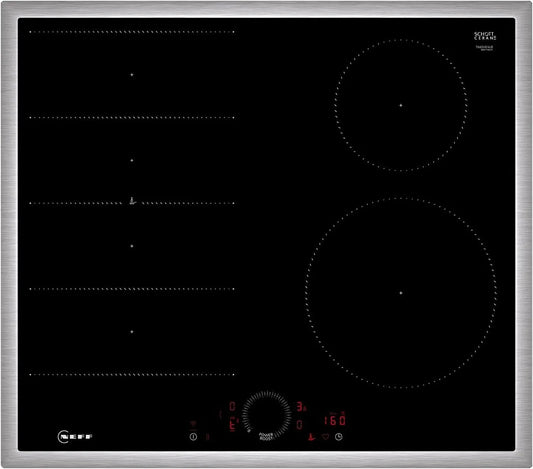Select the lower-right zone display showing 0

[x=299, y=424]
